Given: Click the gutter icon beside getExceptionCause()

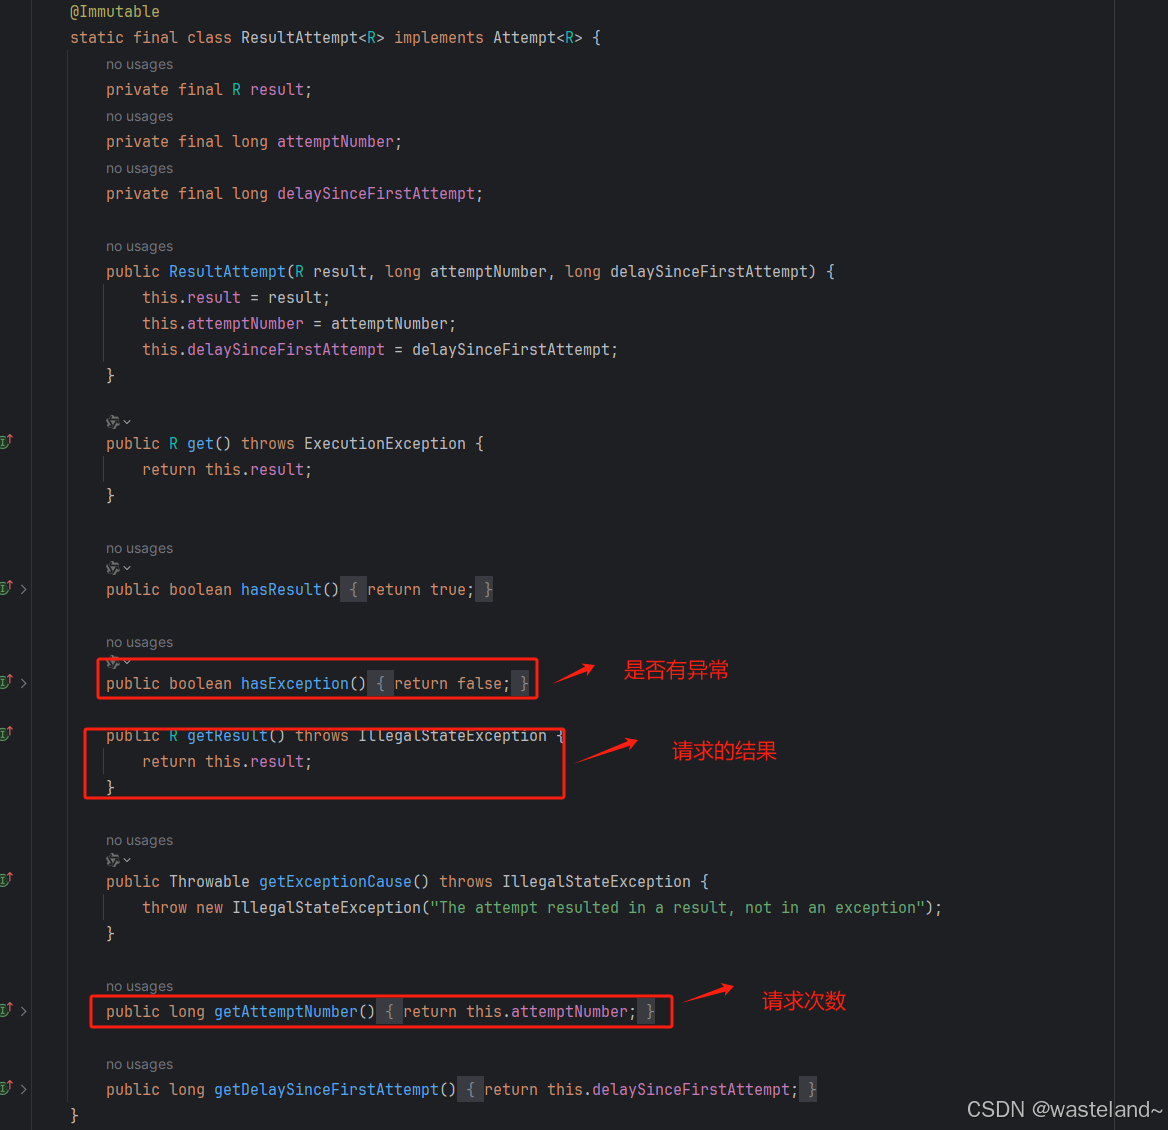Looking at the screenshot, I should (x=5, y=880).
